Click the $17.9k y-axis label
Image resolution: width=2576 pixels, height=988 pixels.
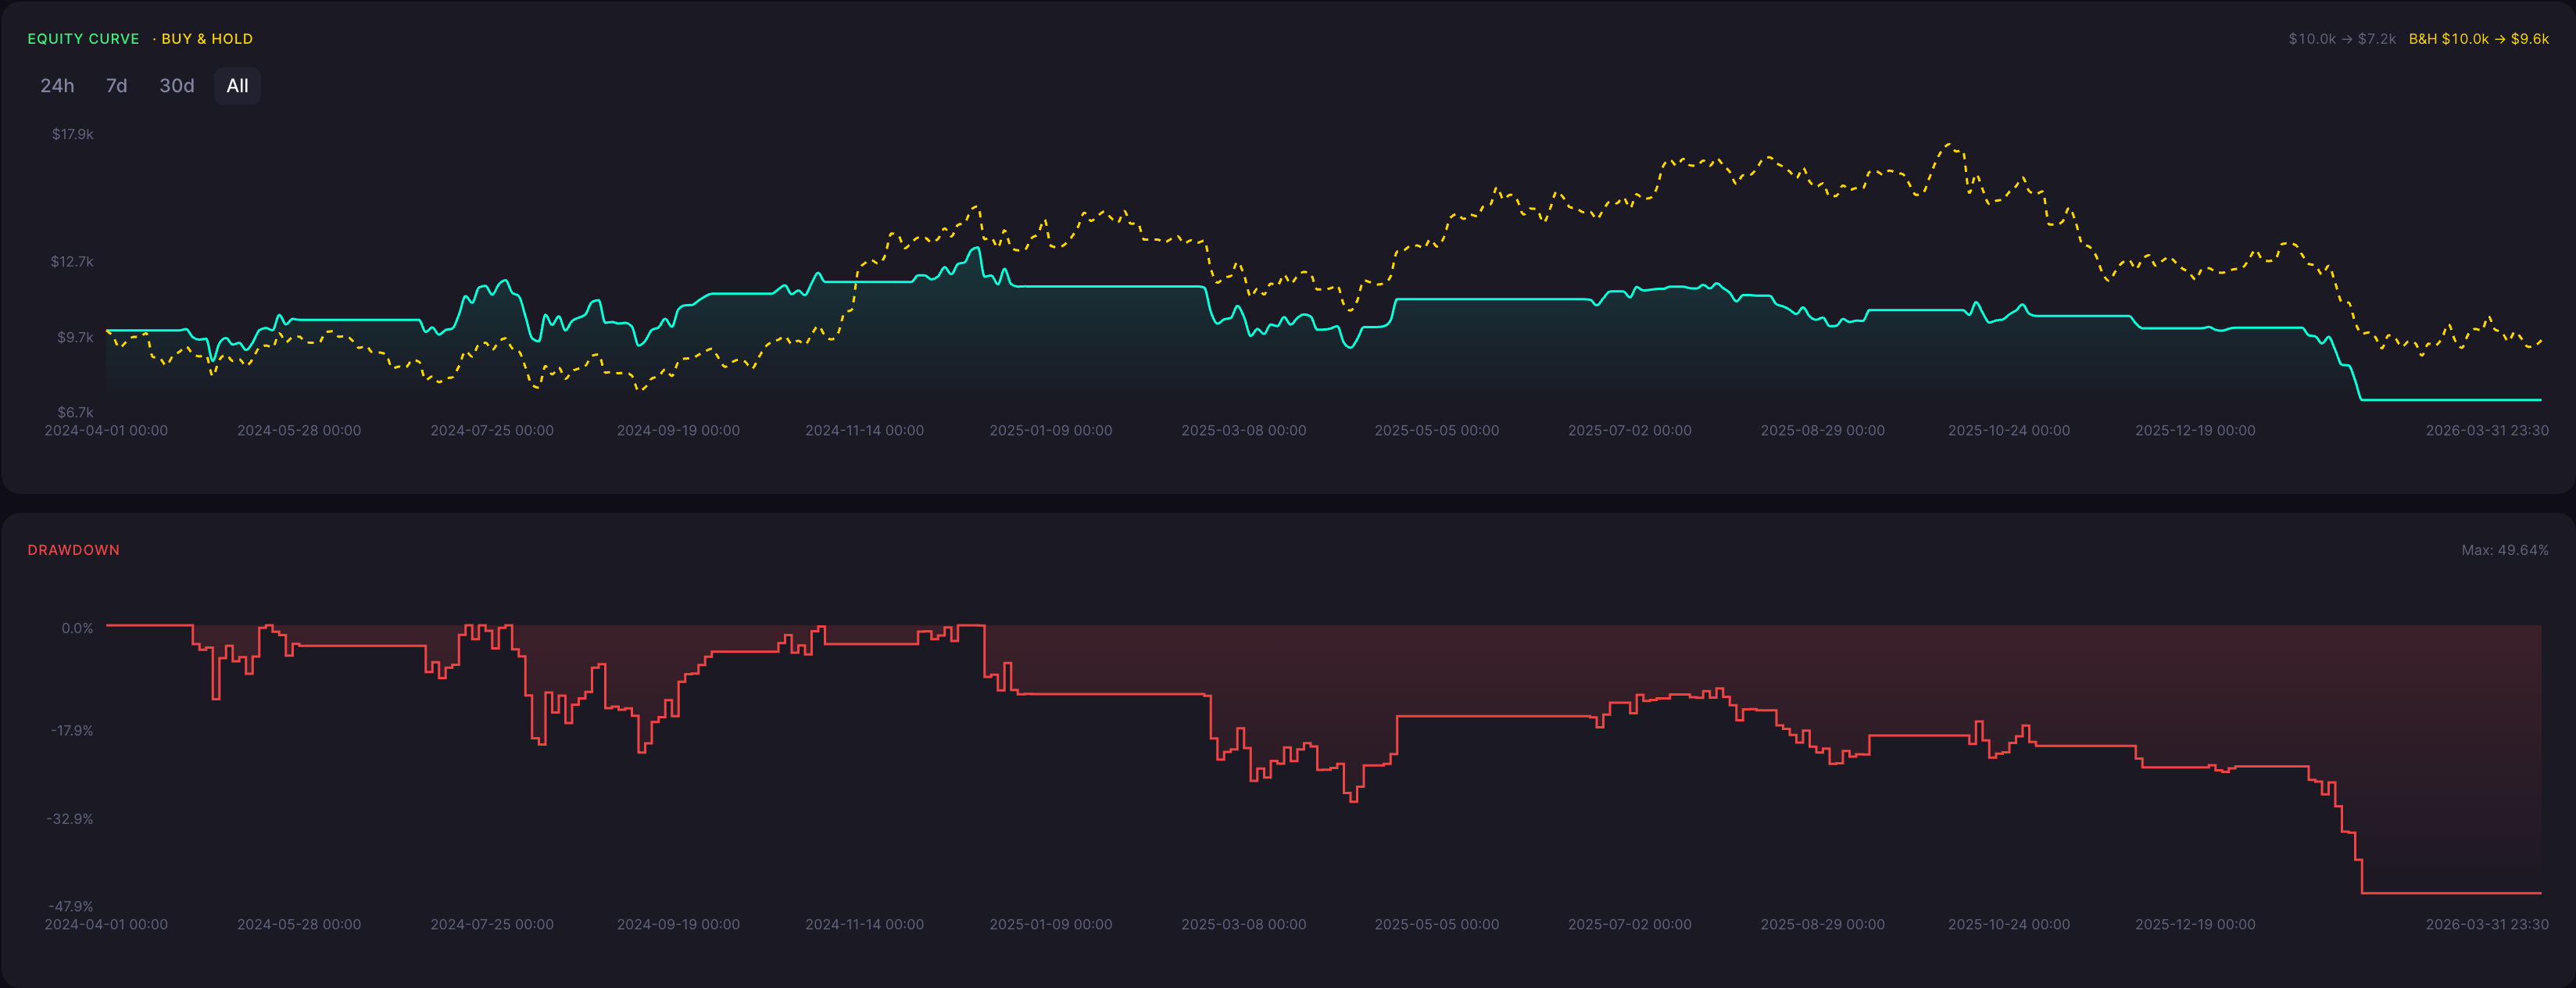[x=72, y=134]
